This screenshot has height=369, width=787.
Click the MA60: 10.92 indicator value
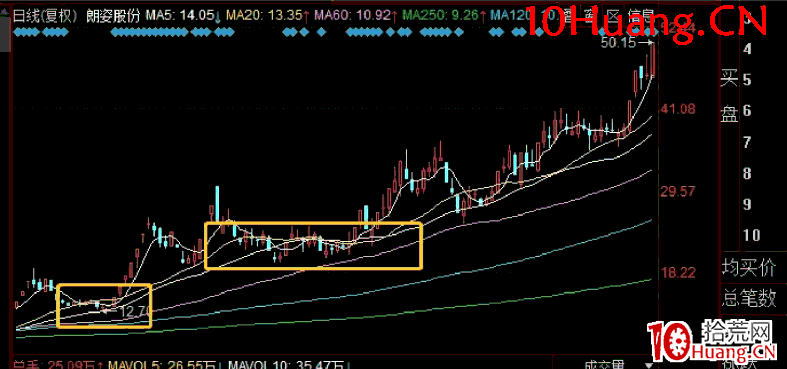(x=356, y=16)
